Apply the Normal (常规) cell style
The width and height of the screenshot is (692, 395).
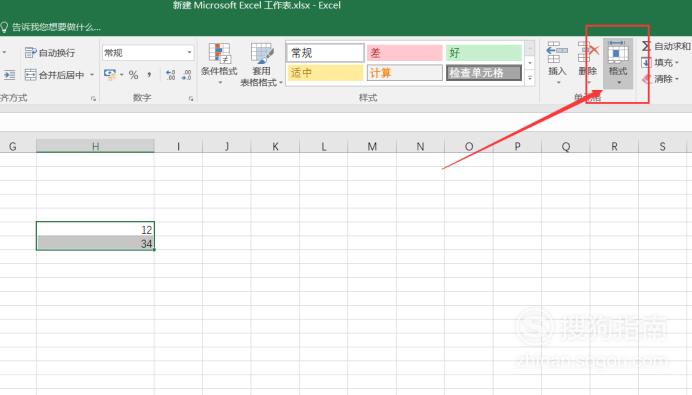coord(325,53)
